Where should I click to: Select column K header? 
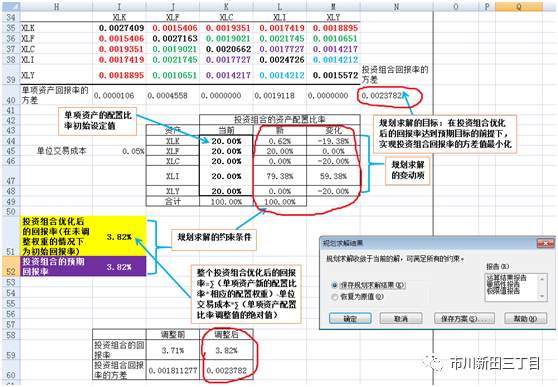[x=226, y=6]
